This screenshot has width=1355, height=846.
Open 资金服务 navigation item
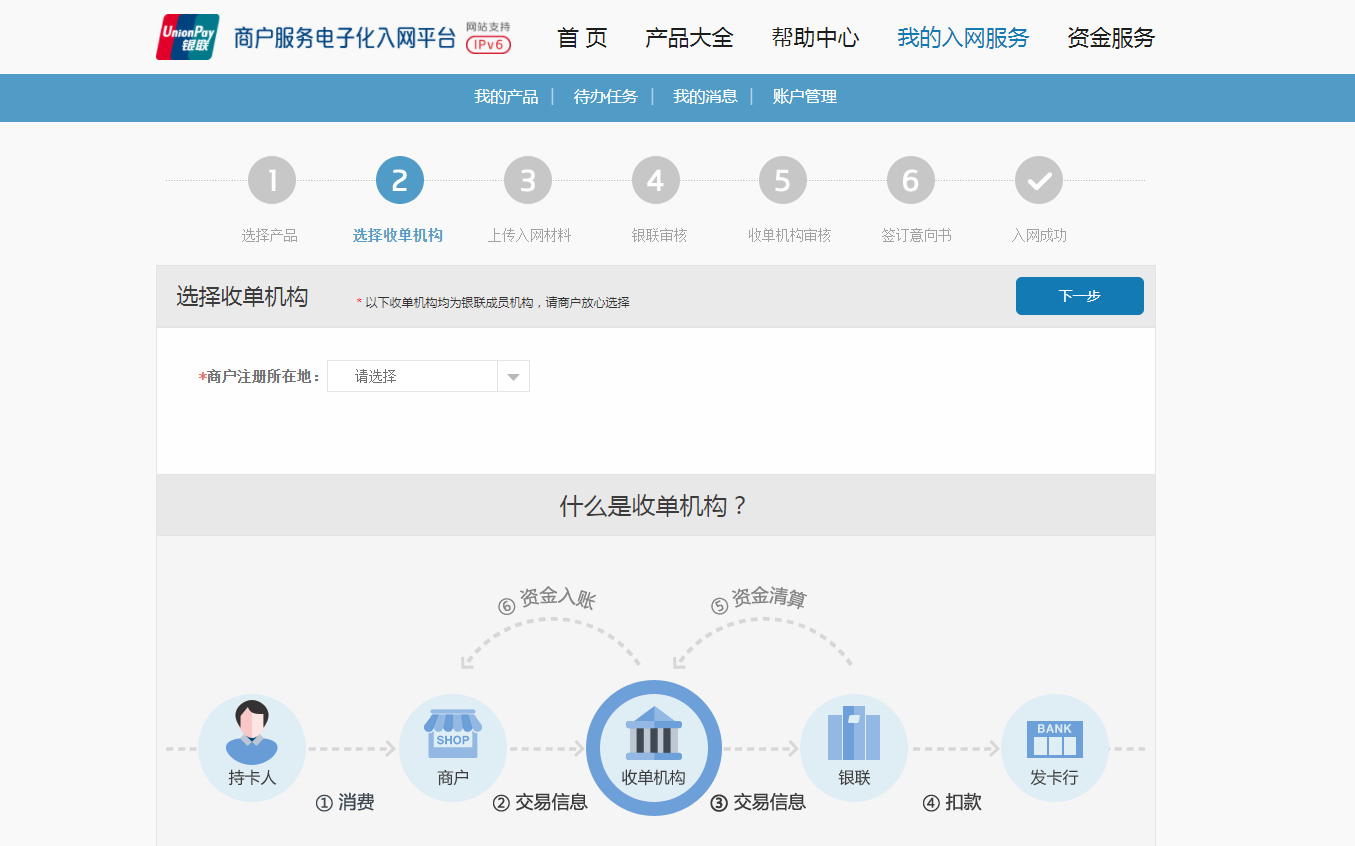[1111, 38]
